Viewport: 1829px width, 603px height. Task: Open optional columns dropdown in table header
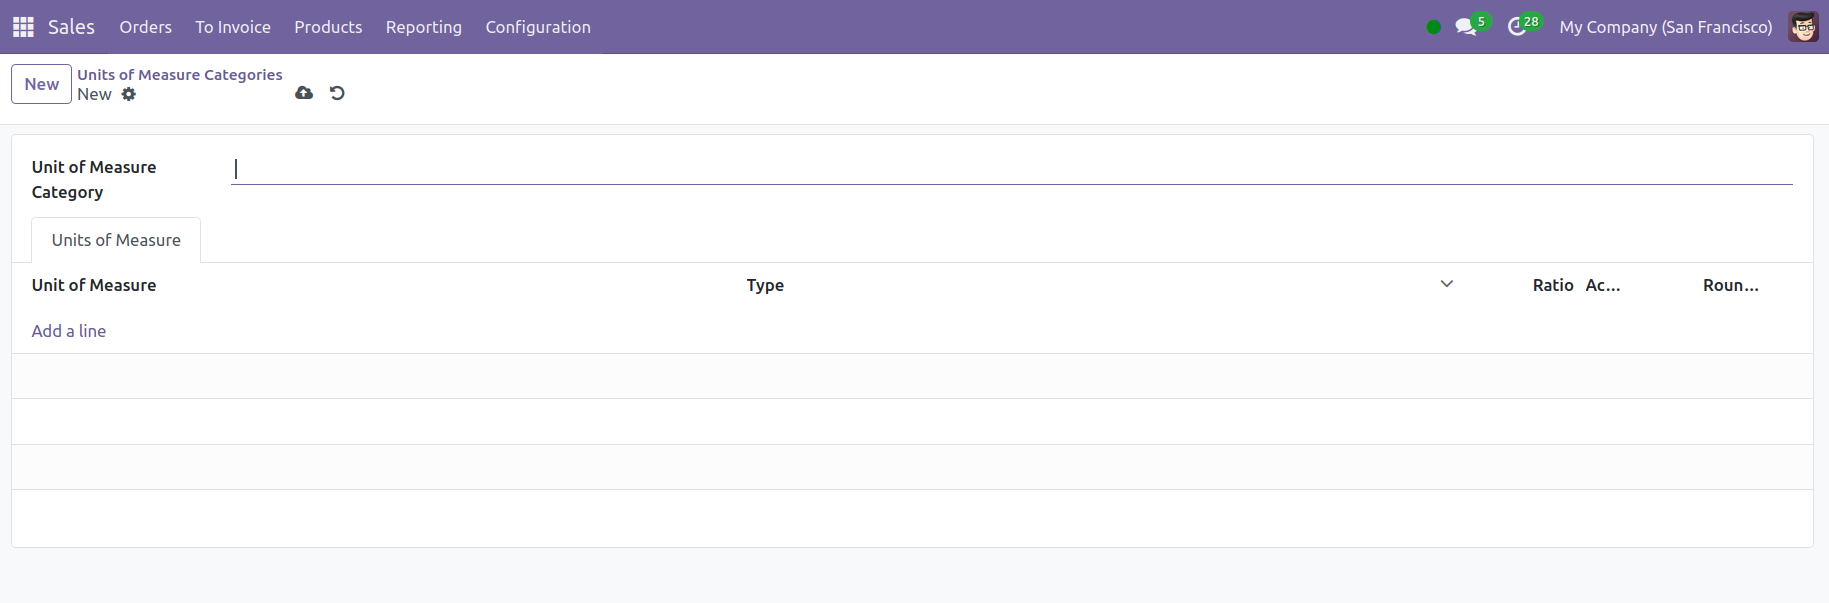(x=1446, y=285)
